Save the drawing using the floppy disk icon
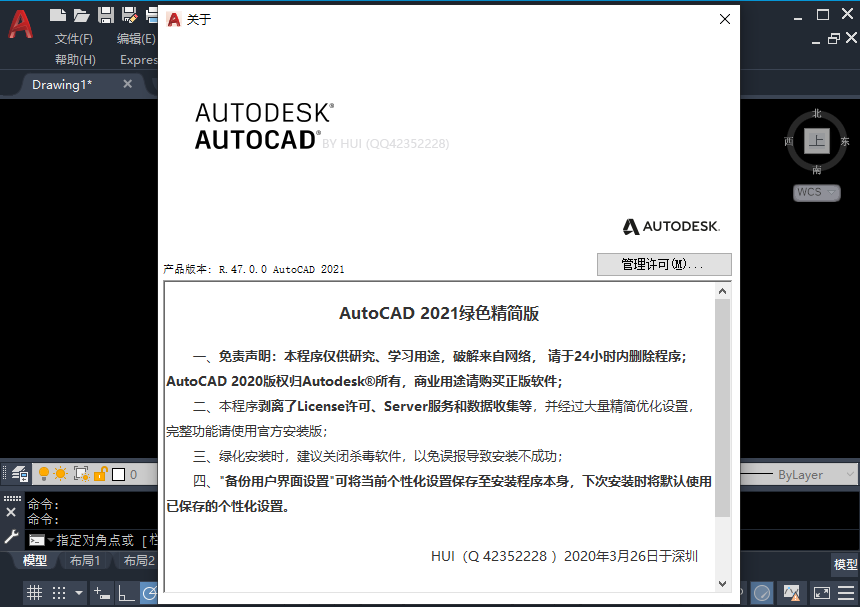This screenshot has height=607, width=860. tap(105, 15)
